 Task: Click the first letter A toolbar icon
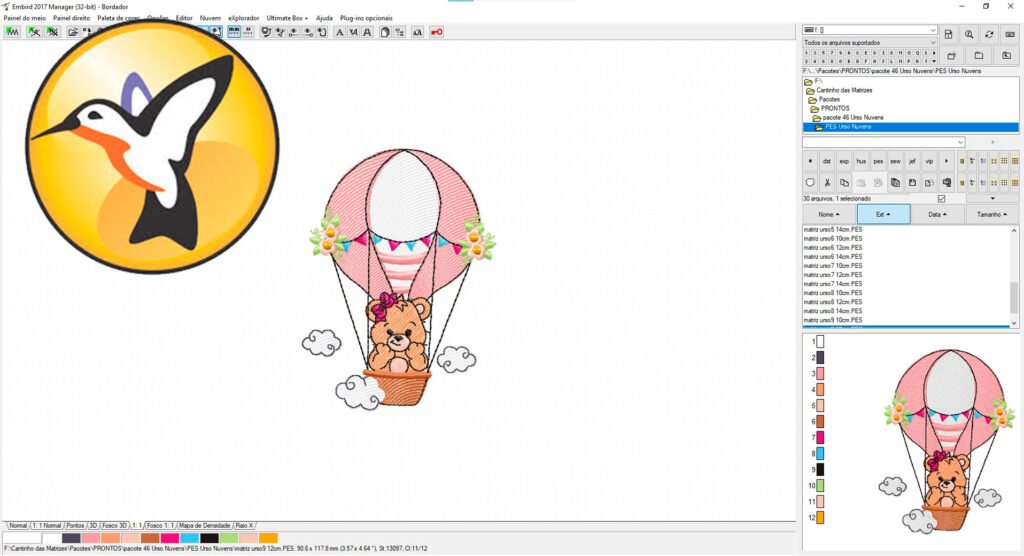pyautogui.click(x=339, y=32)
